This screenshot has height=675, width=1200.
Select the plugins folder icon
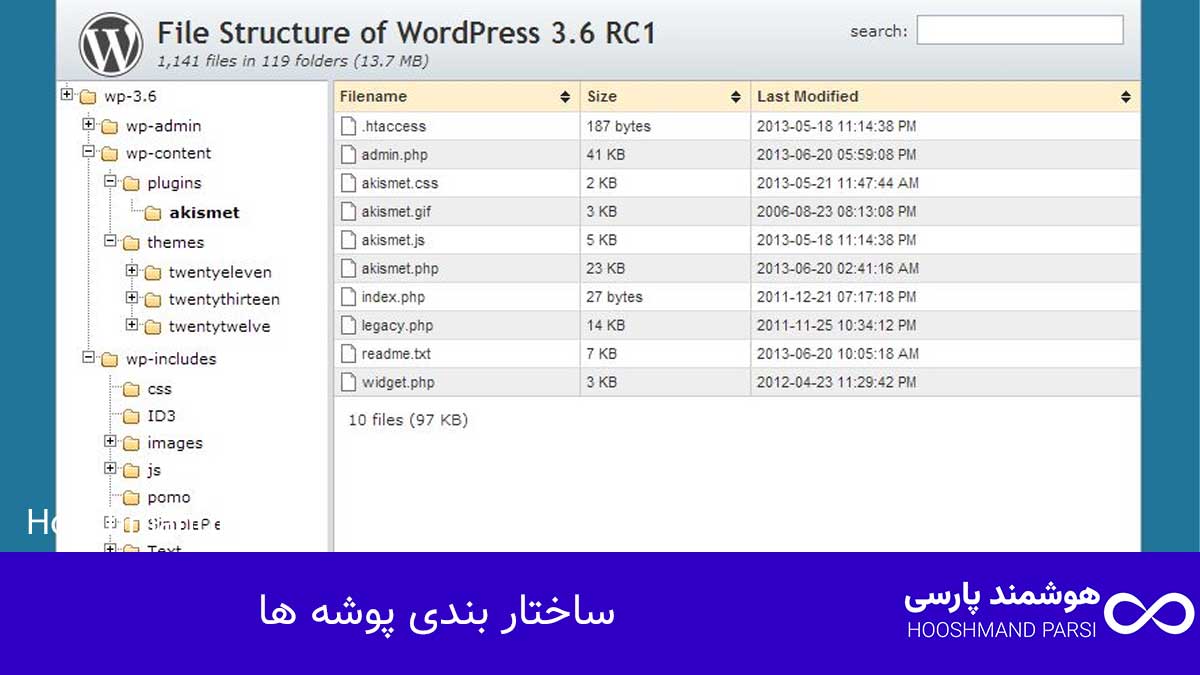(x=131, y=184)
